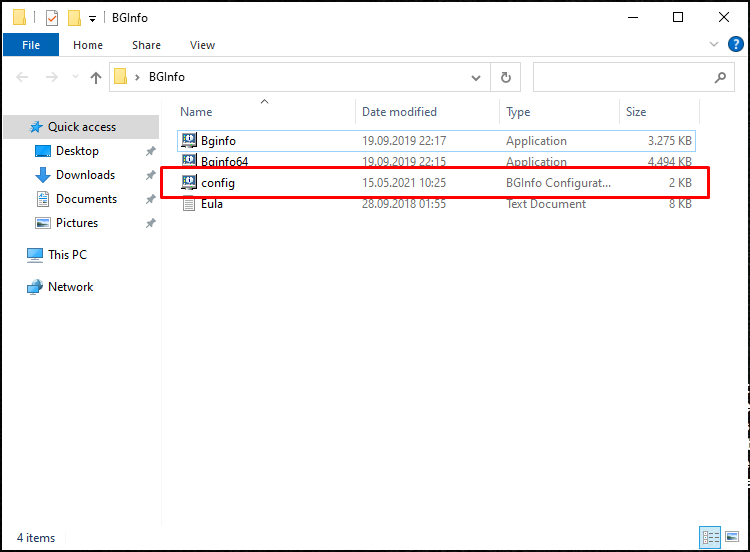Screen dimensions: 750x552
Task: Select the Bginfo application file
Action: (436, 141)
